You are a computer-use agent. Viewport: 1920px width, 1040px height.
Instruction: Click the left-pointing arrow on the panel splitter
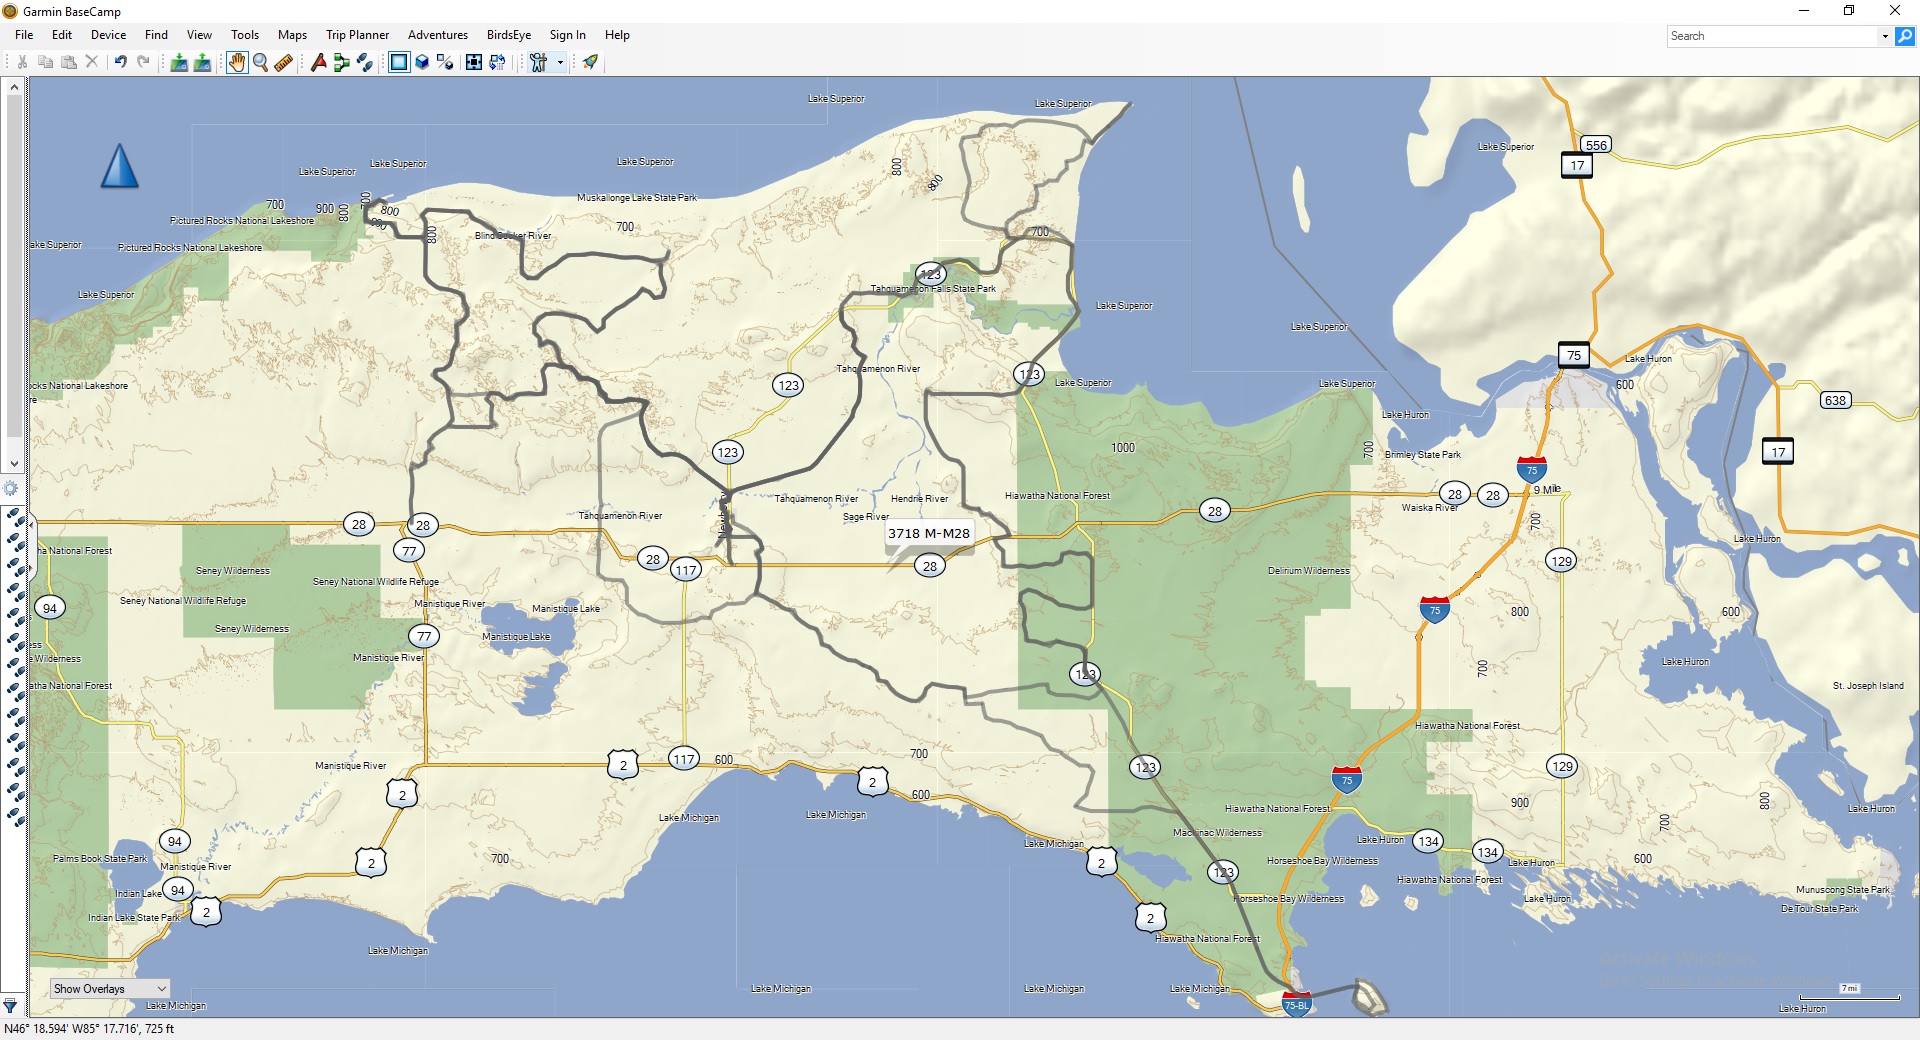[x=31, y=523]
